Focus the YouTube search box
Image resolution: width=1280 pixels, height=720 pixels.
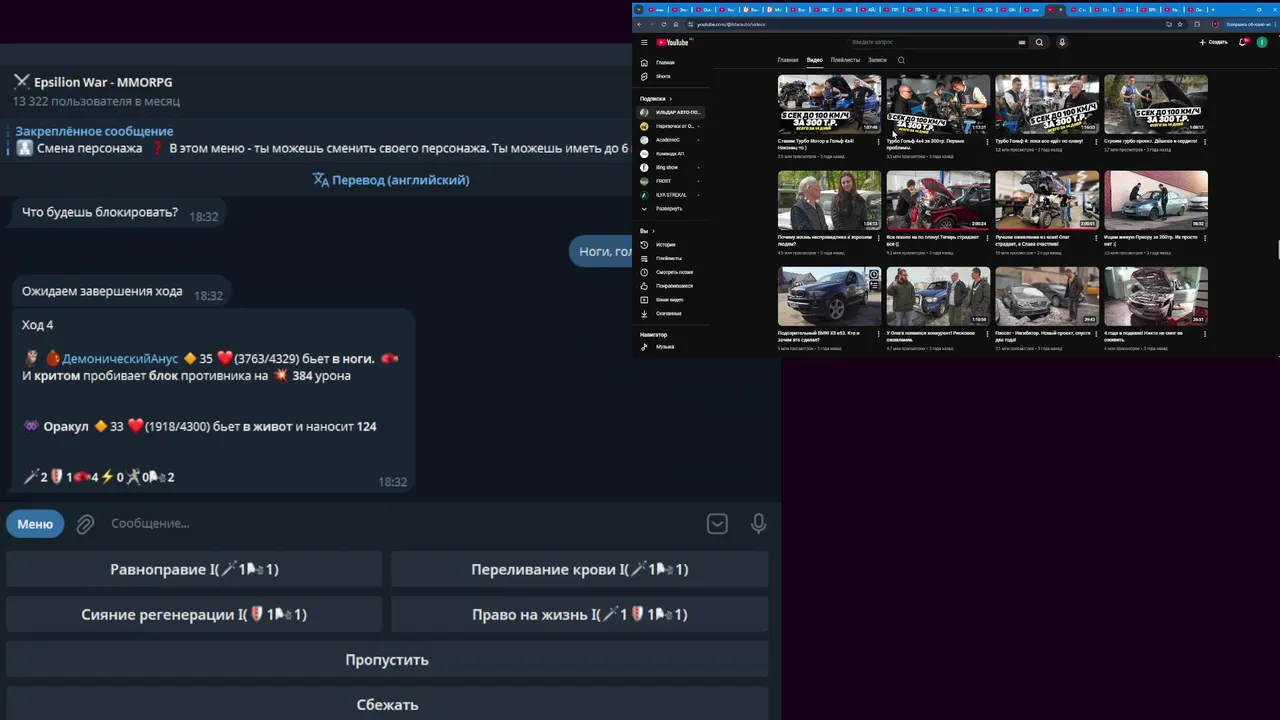coord(930,42)
